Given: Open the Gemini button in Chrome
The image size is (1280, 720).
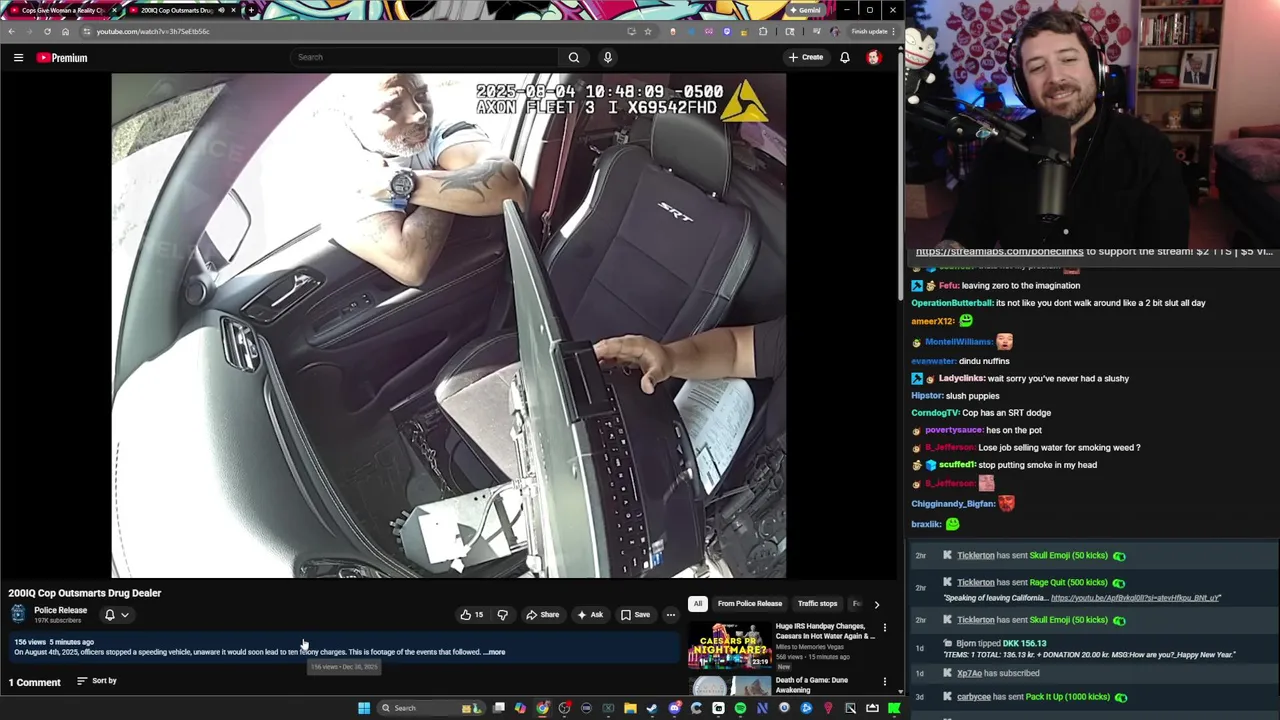Looking at the screenshot, I should pos(805,10).
